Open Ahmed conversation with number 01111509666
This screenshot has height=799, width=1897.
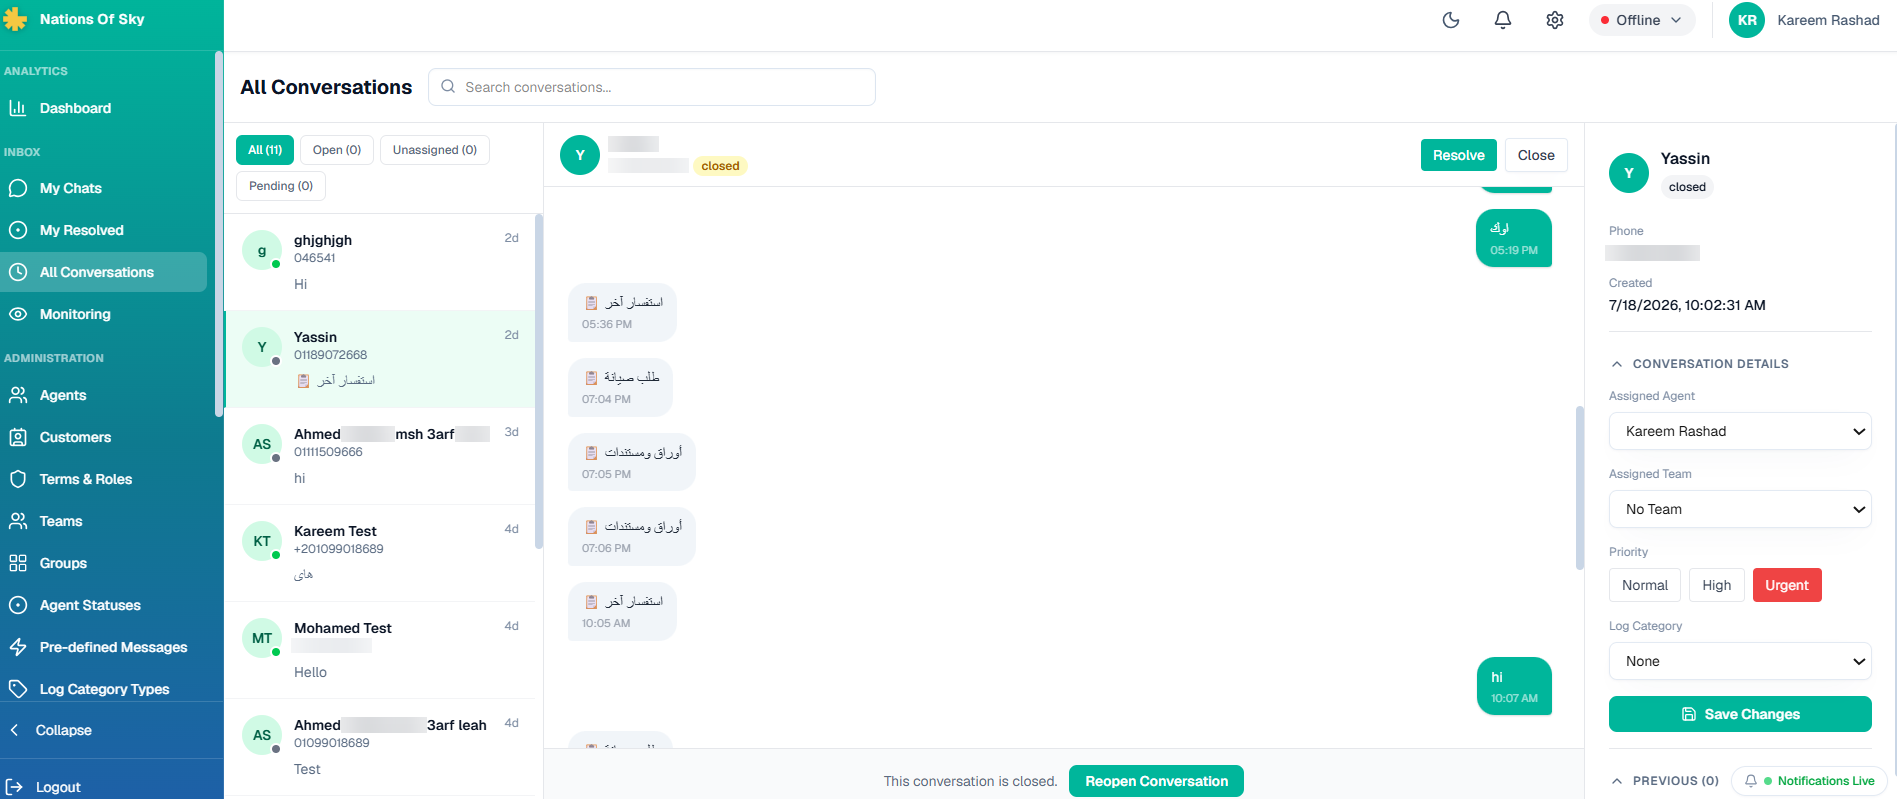tap(380, 456)
